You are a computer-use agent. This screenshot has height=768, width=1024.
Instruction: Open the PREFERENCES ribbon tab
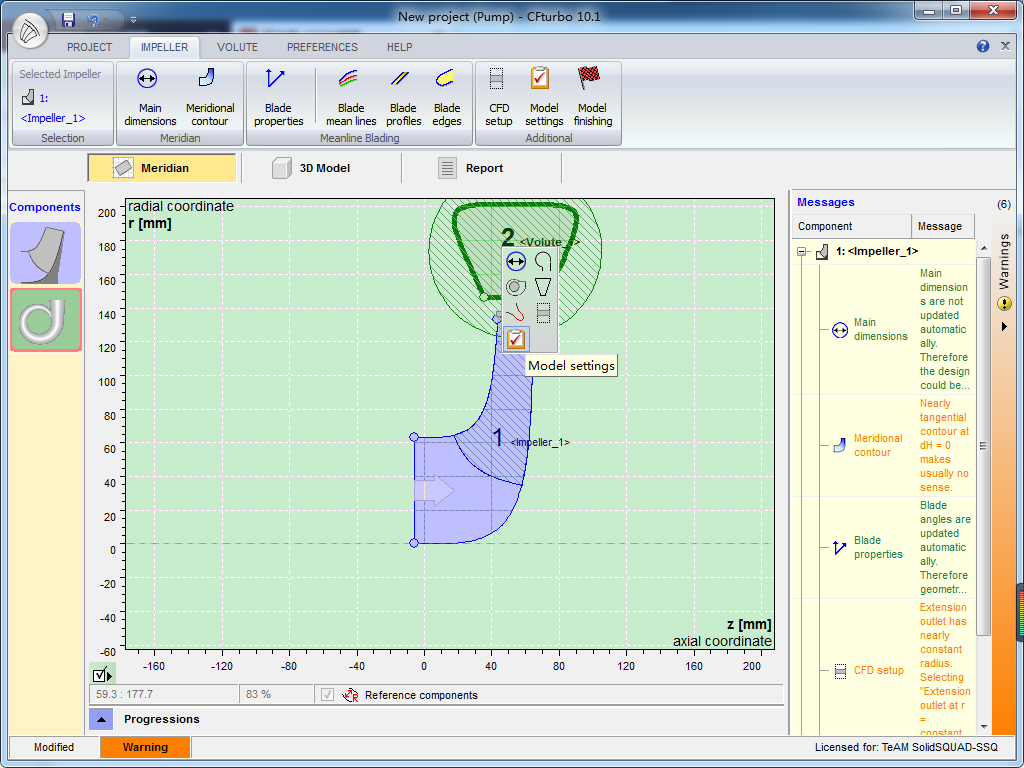(322, 47)
